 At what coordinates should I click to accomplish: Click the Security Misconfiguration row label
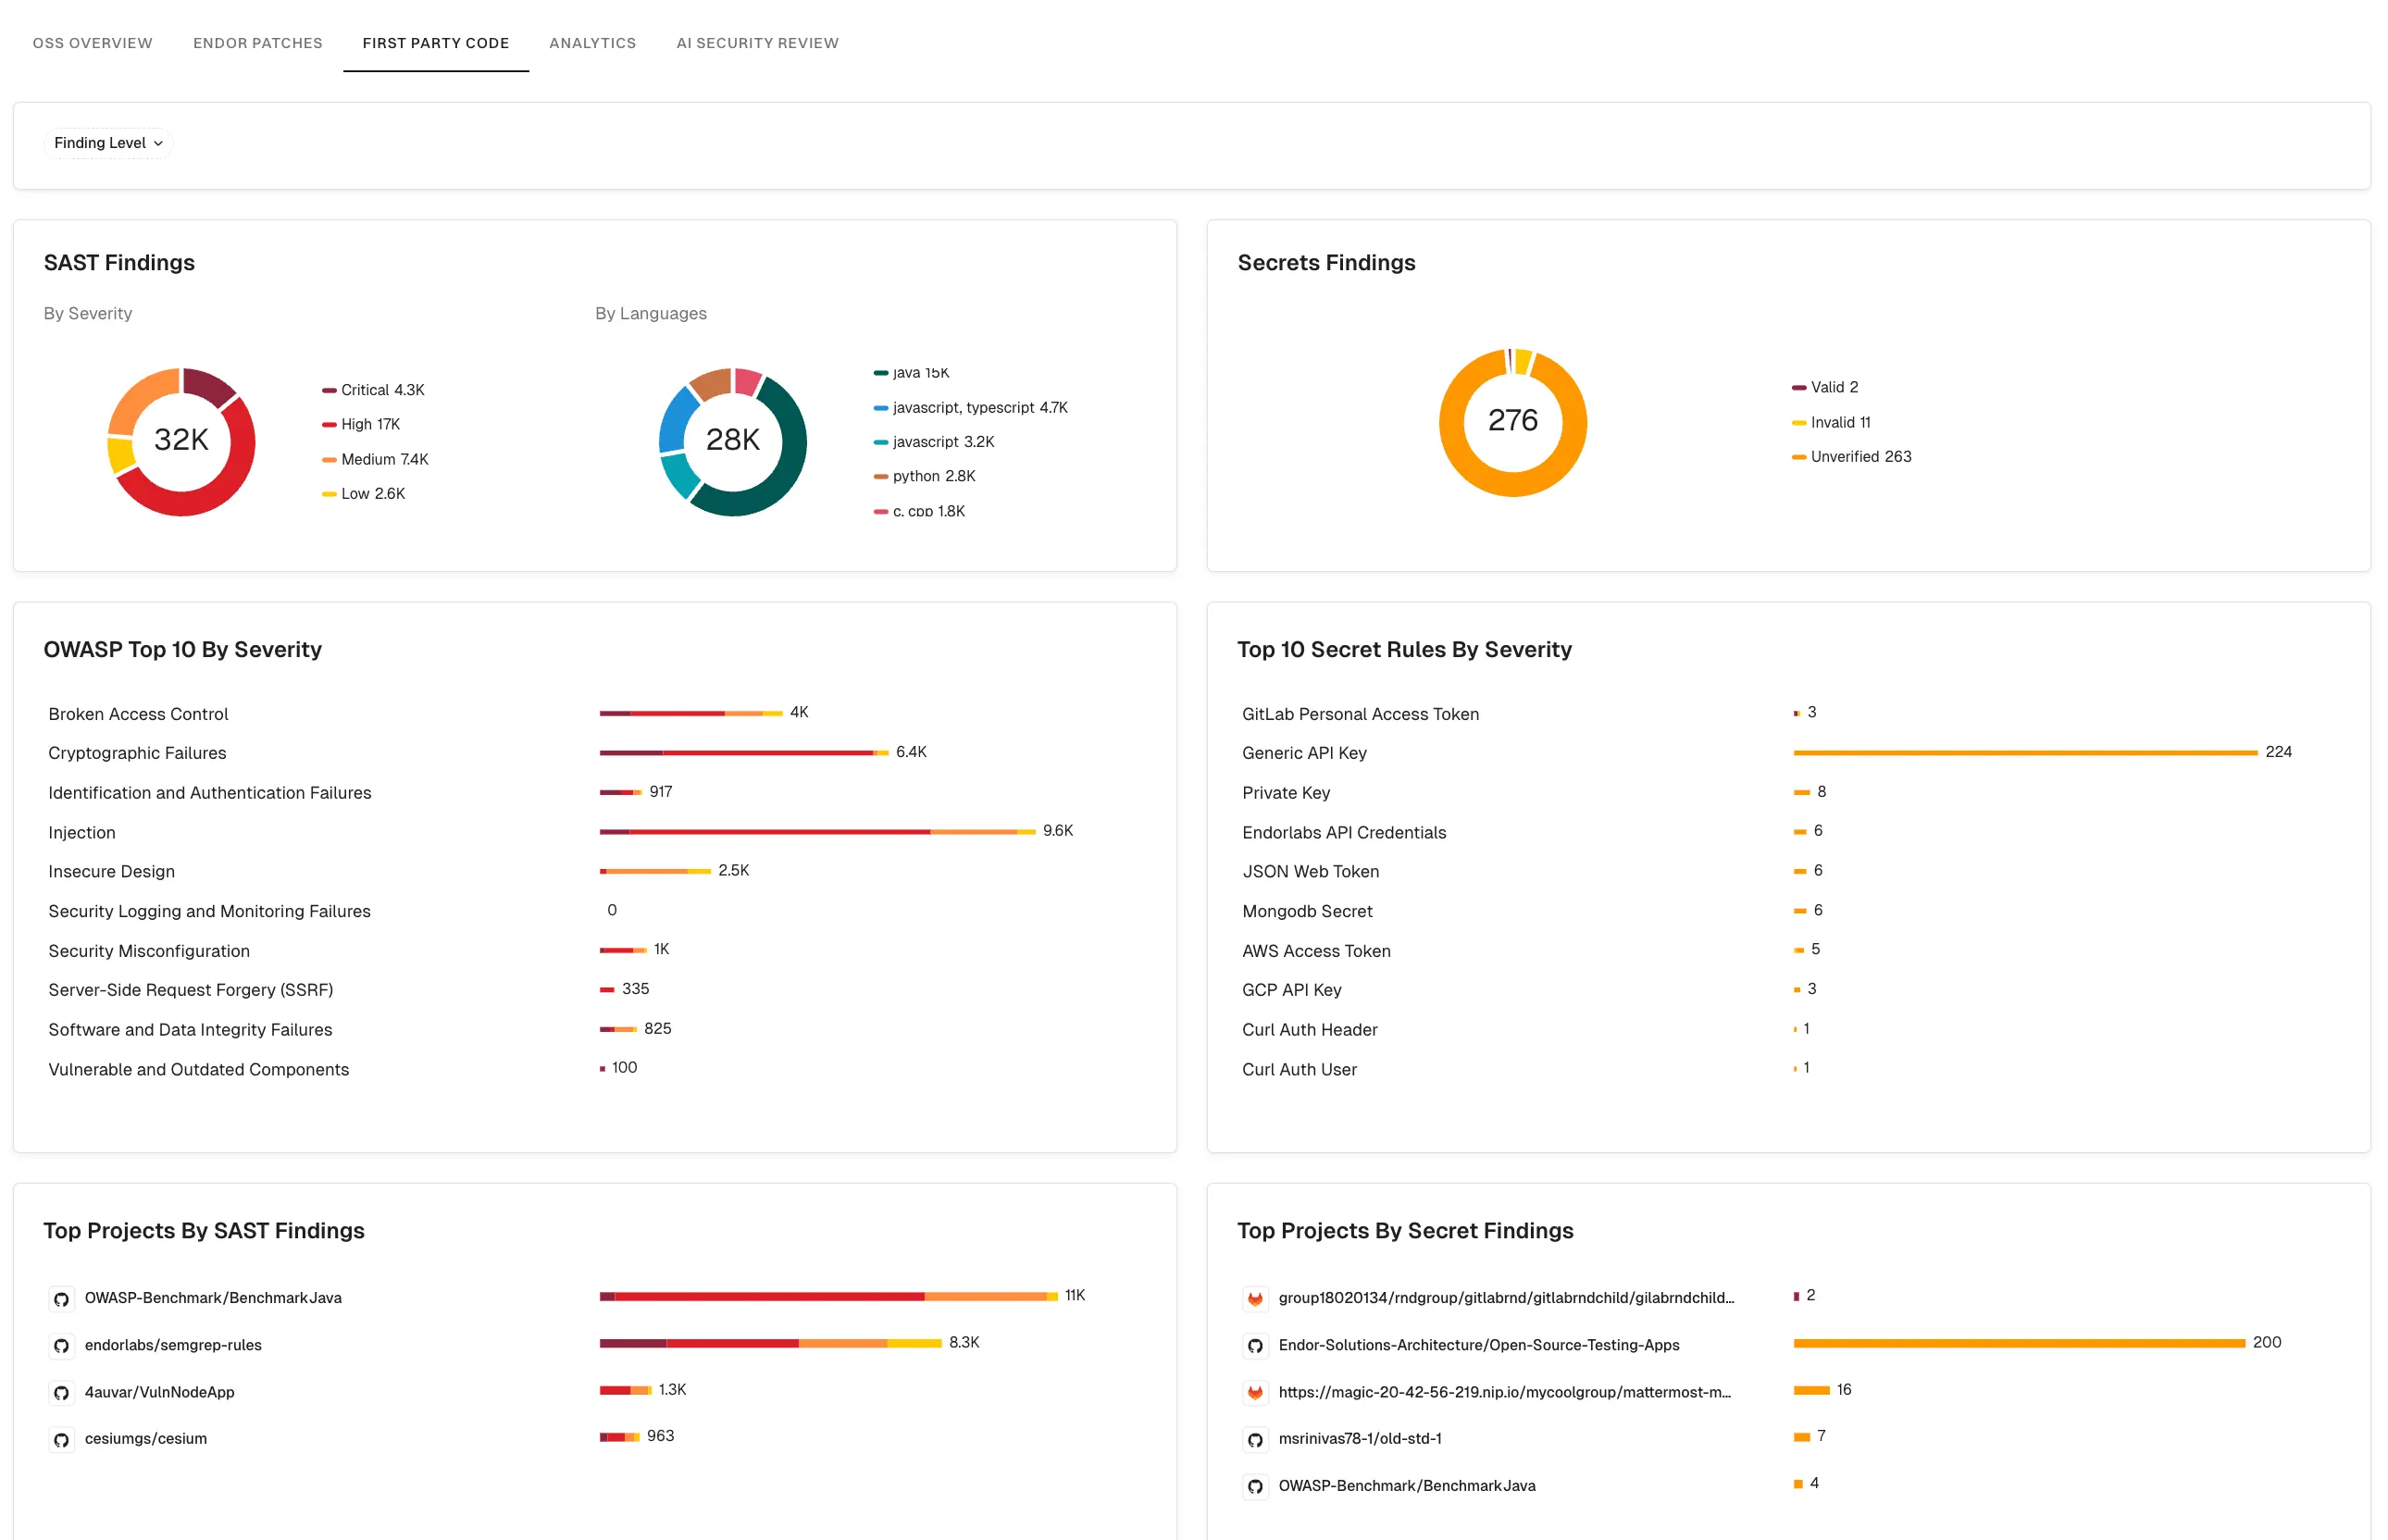149,951
